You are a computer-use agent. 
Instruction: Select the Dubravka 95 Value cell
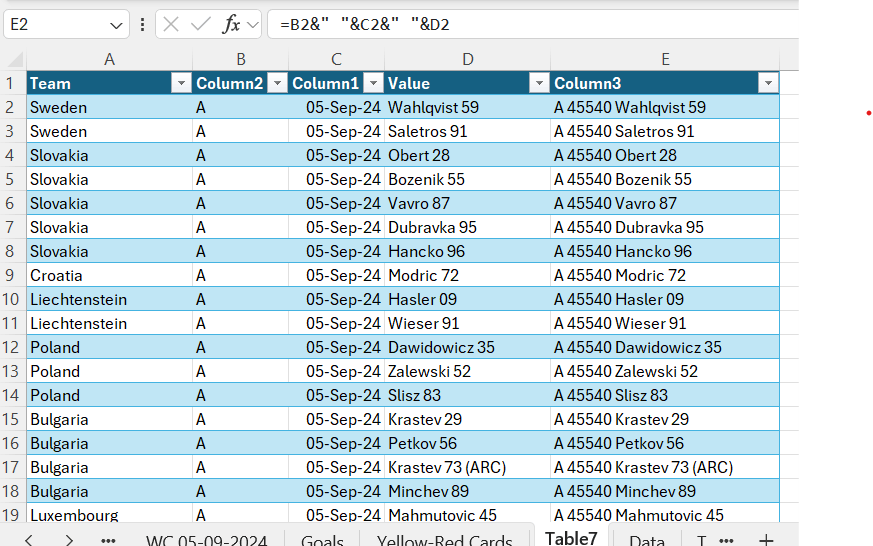click(x=467, y=228)
